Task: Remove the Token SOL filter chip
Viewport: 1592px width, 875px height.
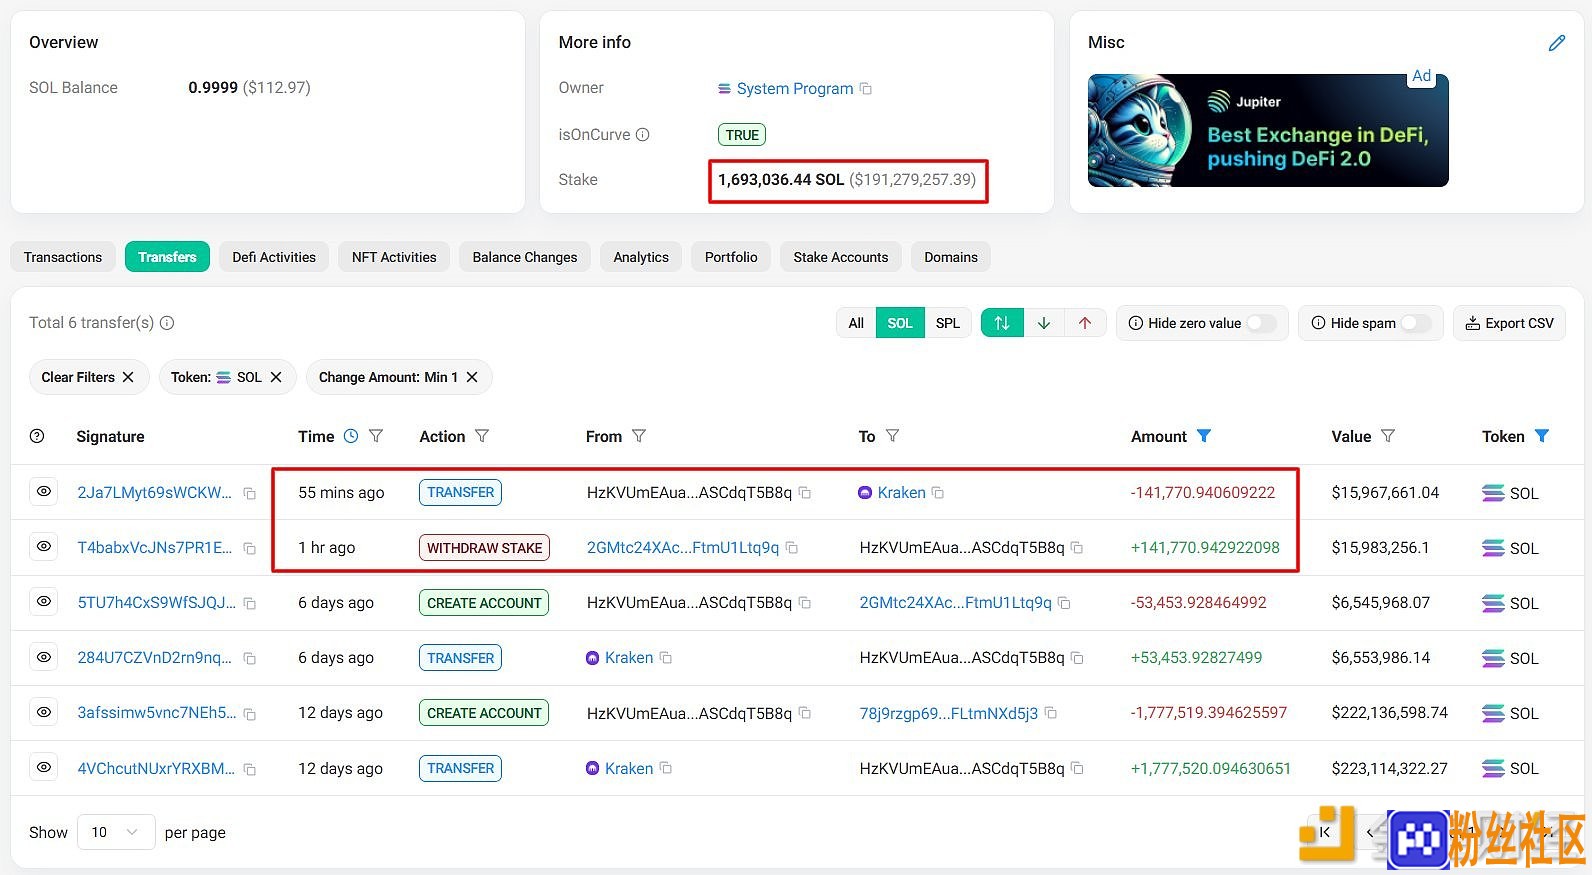Action: click(x=276, y=377)
